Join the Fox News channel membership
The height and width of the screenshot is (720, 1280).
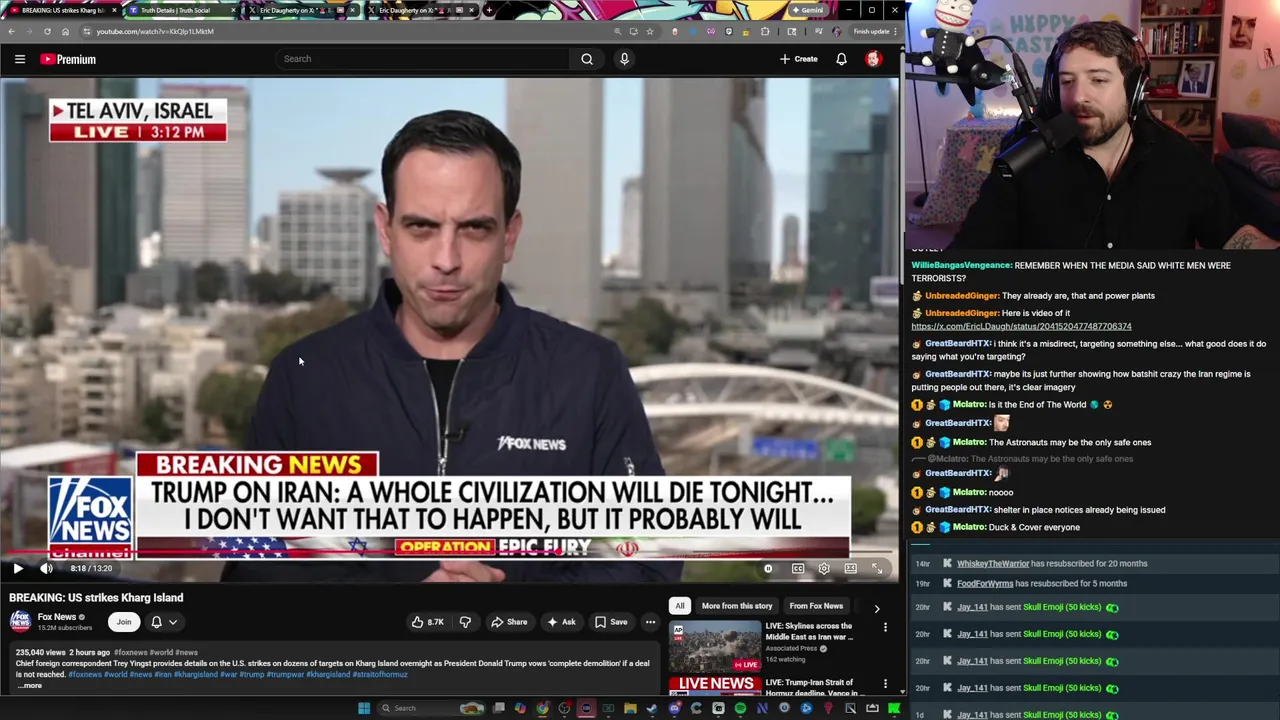tap(124, 622)
